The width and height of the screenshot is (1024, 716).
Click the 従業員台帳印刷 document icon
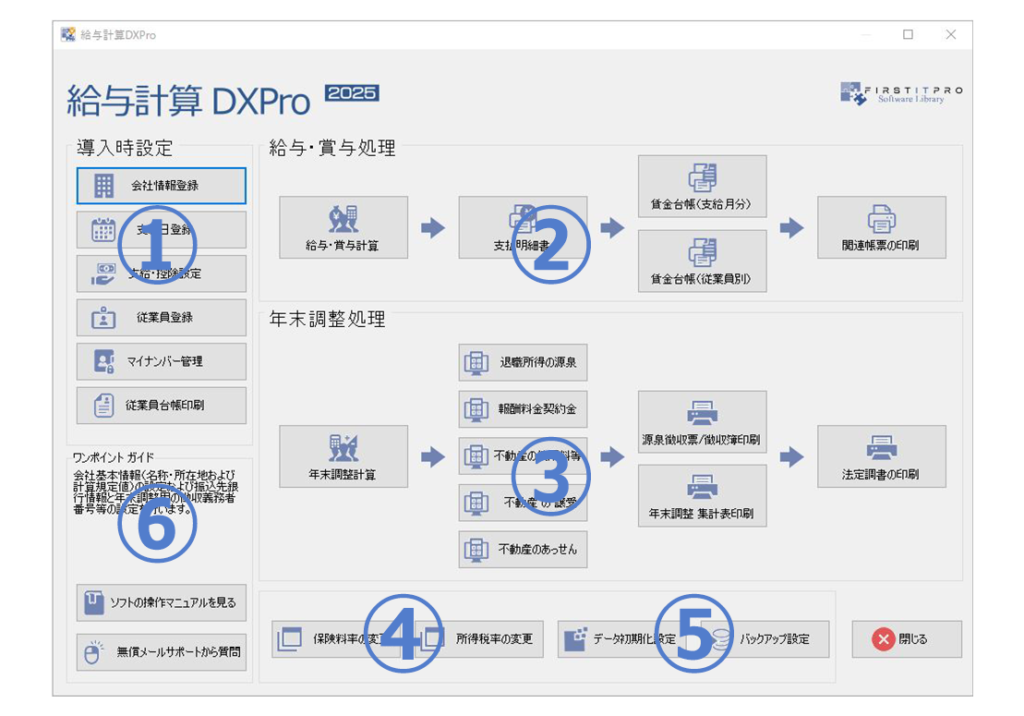point(103,406)
